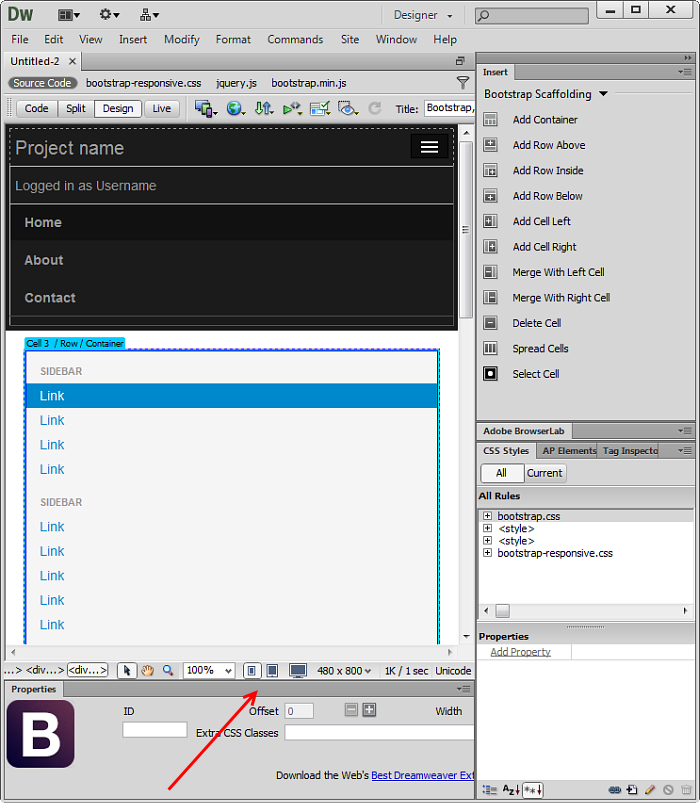Open the Layout icon dropdown in top bar
700x803 pixels.
click(69, 15)
